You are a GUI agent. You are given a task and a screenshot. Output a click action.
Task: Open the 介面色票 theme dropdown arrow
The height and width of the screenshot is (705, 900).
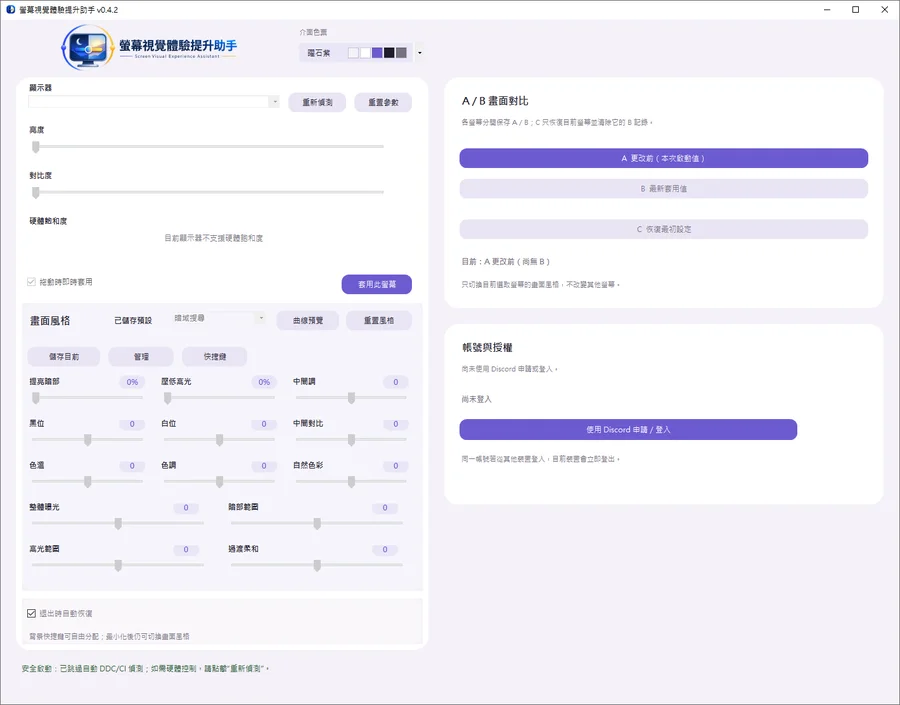tap(420, 53)
